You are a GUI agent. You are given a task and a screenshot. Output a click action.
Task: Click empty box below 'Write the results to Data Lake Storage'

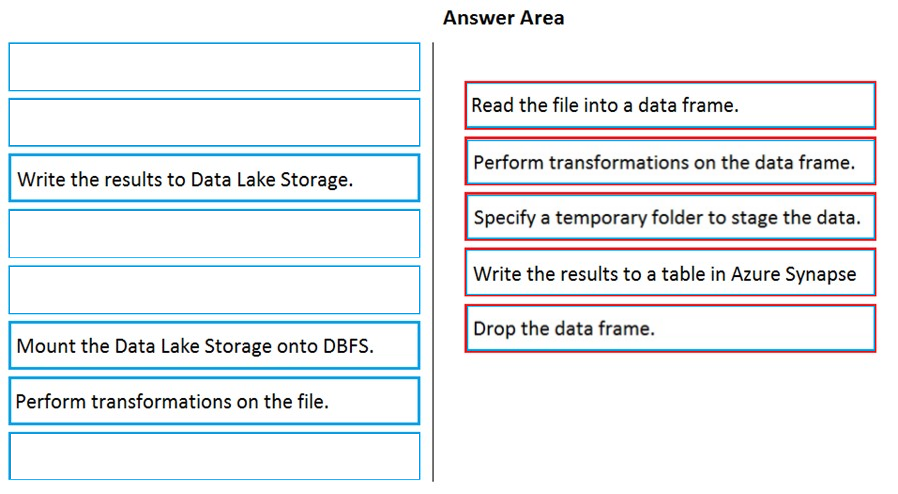[x=214, y=234]
